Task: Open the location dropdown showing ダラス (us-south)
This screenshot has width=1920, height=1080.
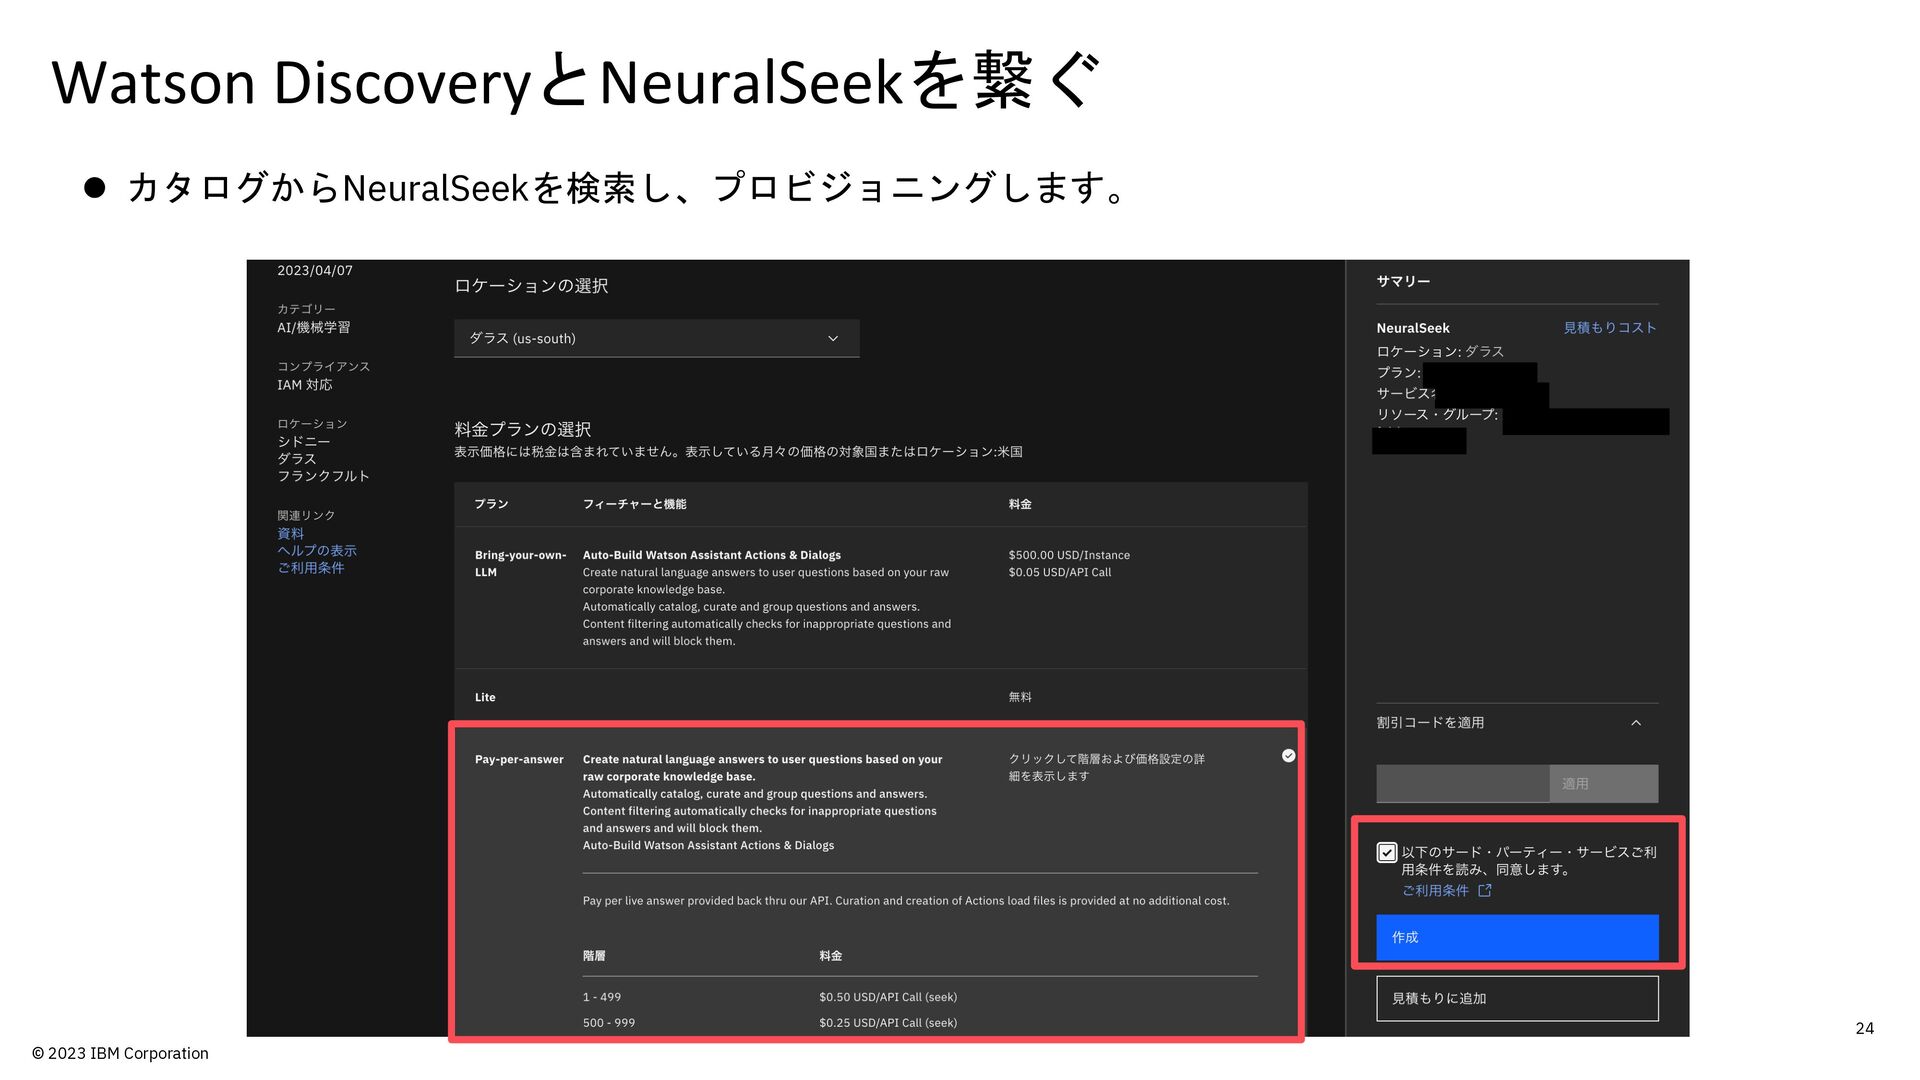Action: (x=656, y=338)
